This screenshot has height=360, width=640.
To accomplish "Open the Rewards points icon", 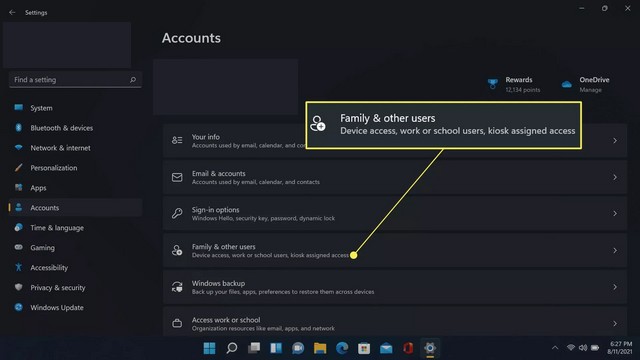I will (493, 84).
